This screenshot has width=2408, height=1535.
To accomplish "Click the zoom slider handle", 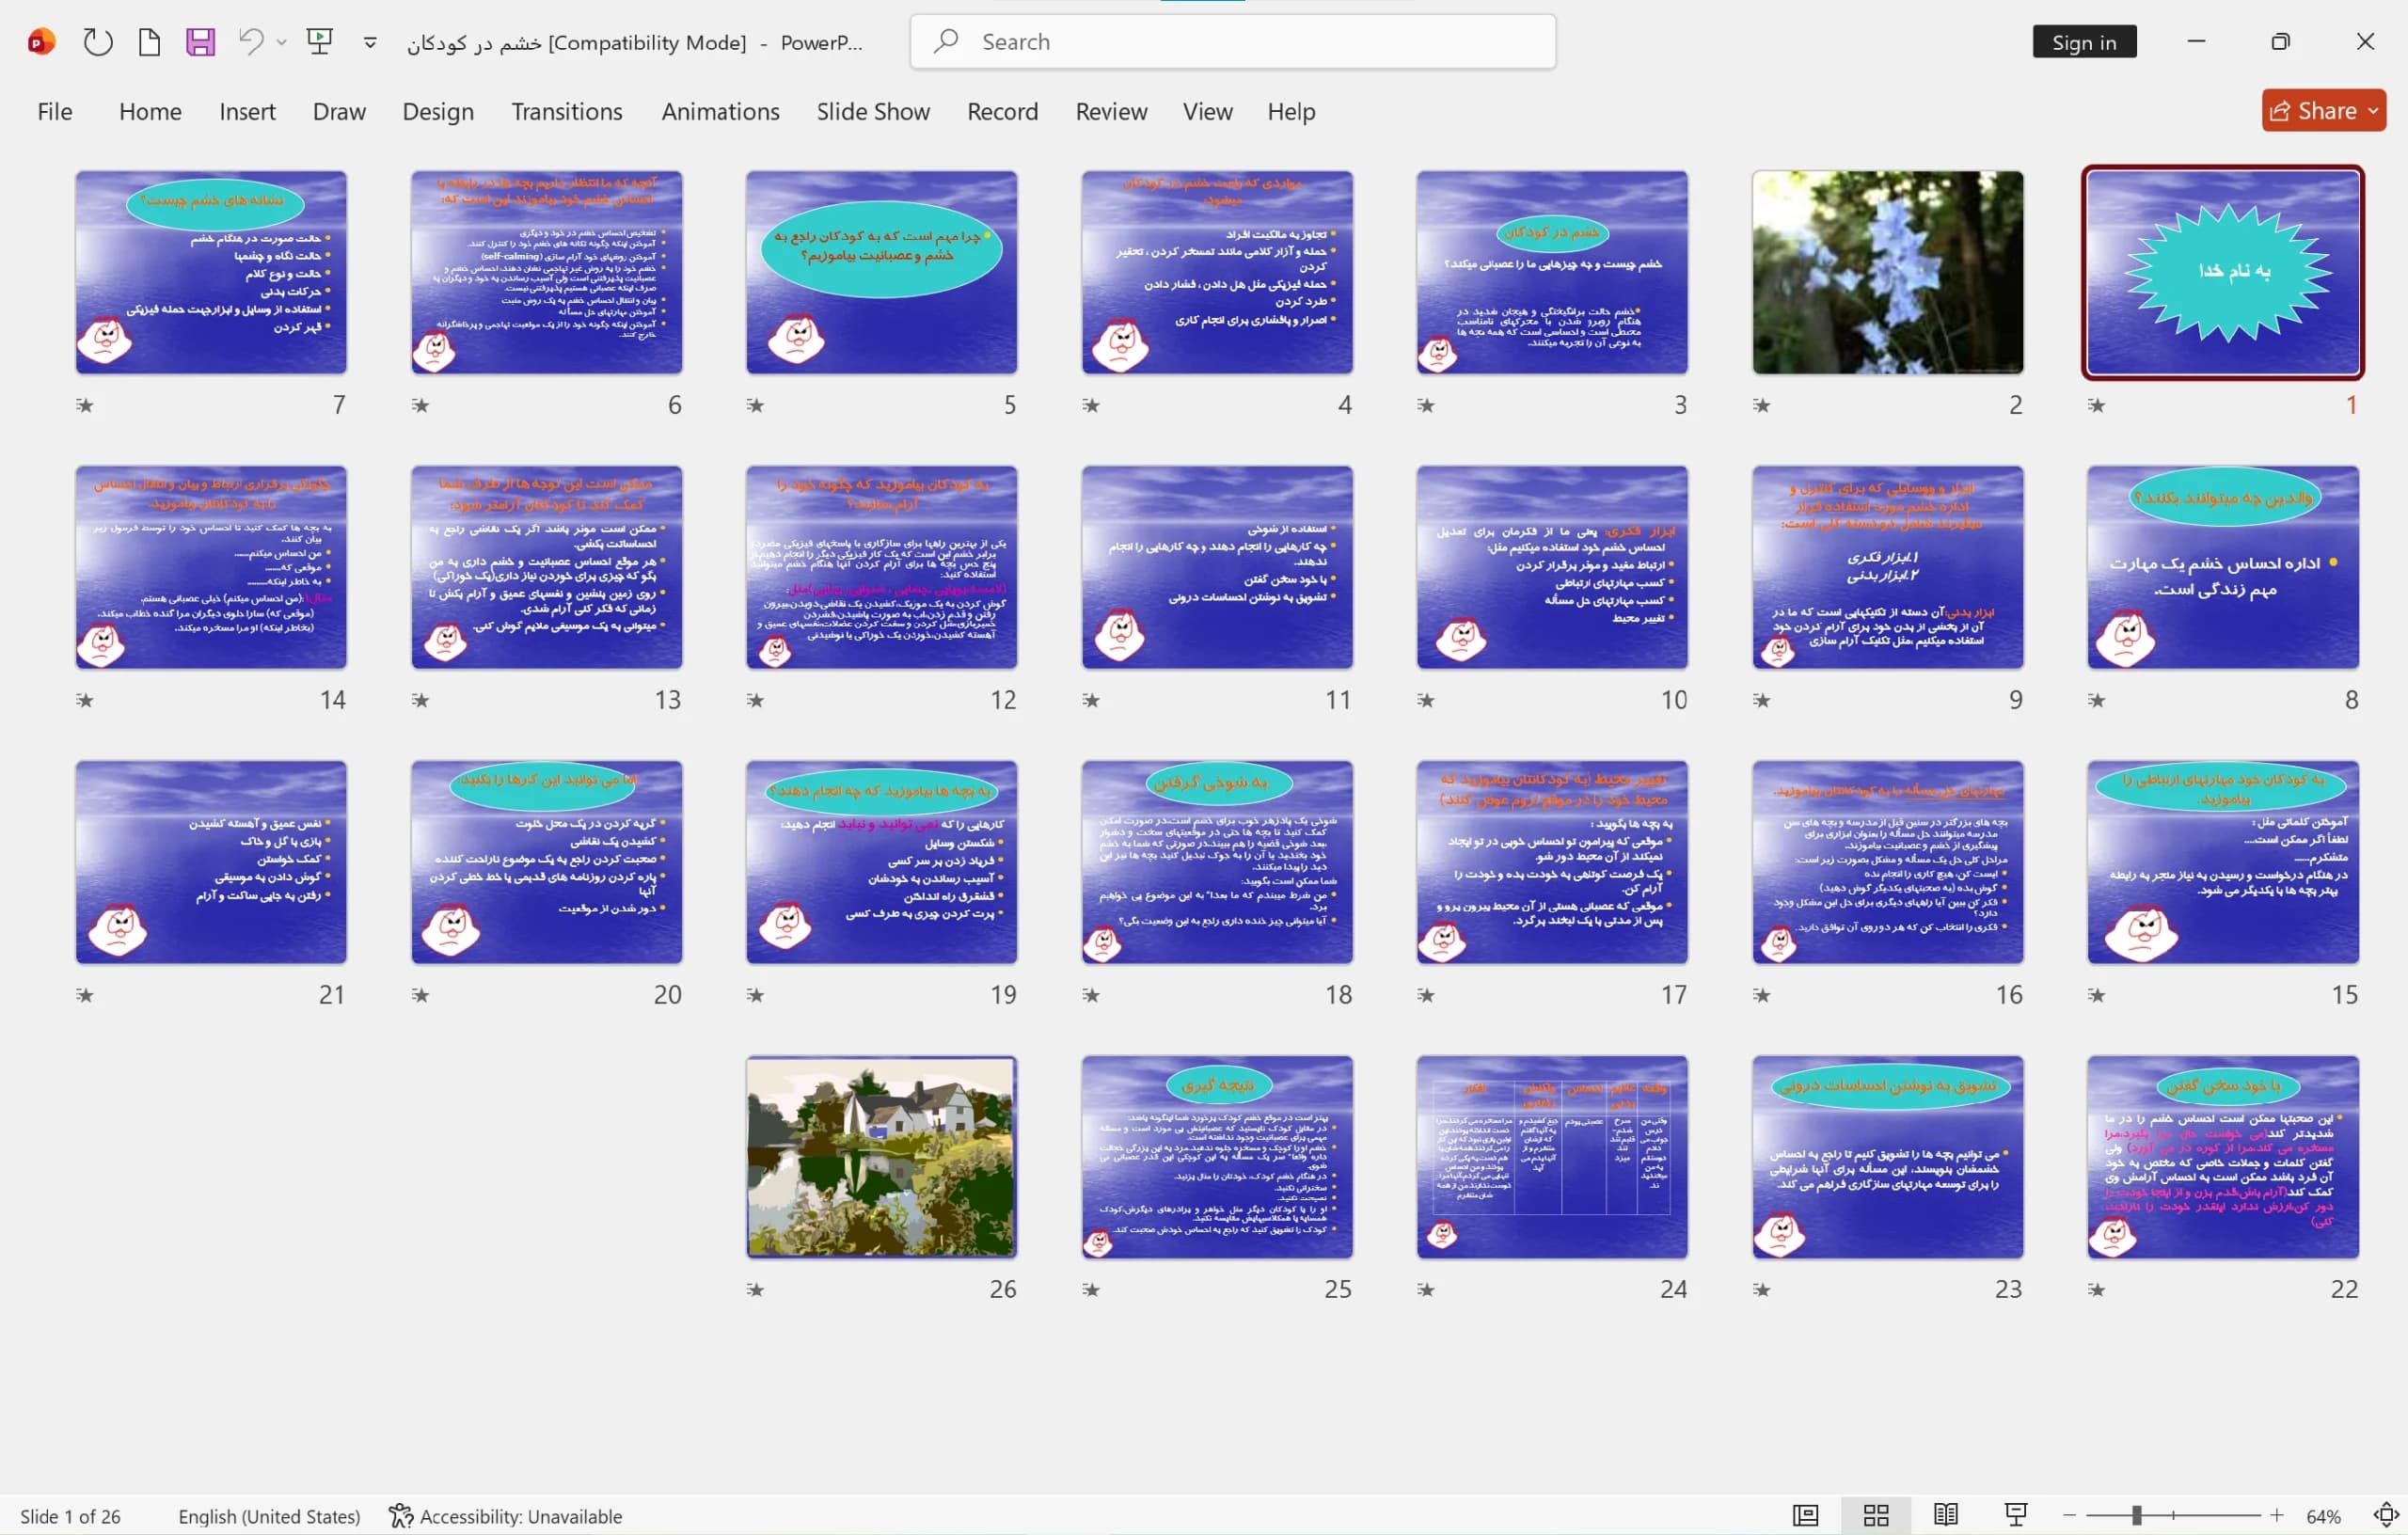I will coord(2135,1516).
